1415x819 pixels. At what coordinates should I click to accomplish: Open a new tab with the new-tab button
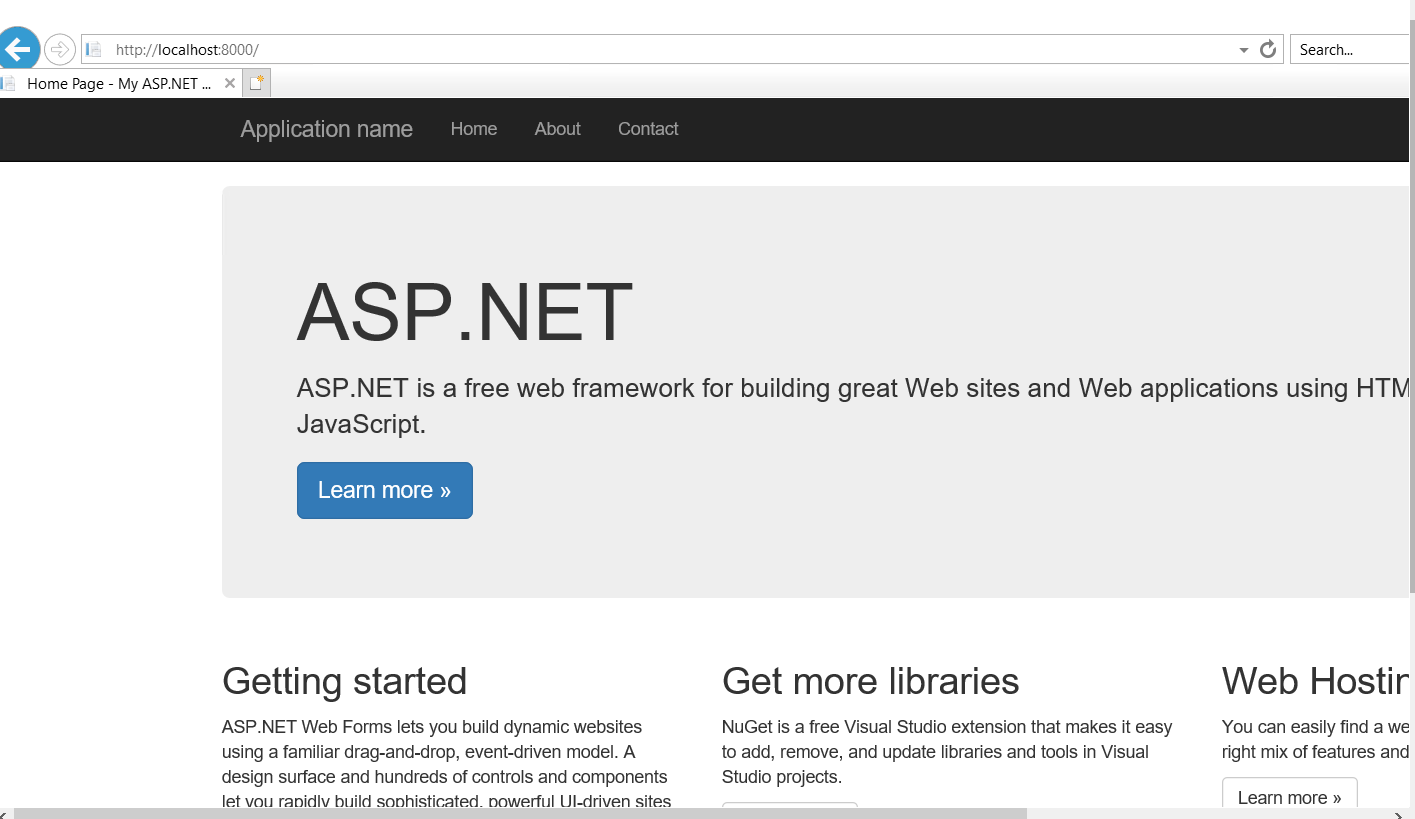(x=257, y=83)
